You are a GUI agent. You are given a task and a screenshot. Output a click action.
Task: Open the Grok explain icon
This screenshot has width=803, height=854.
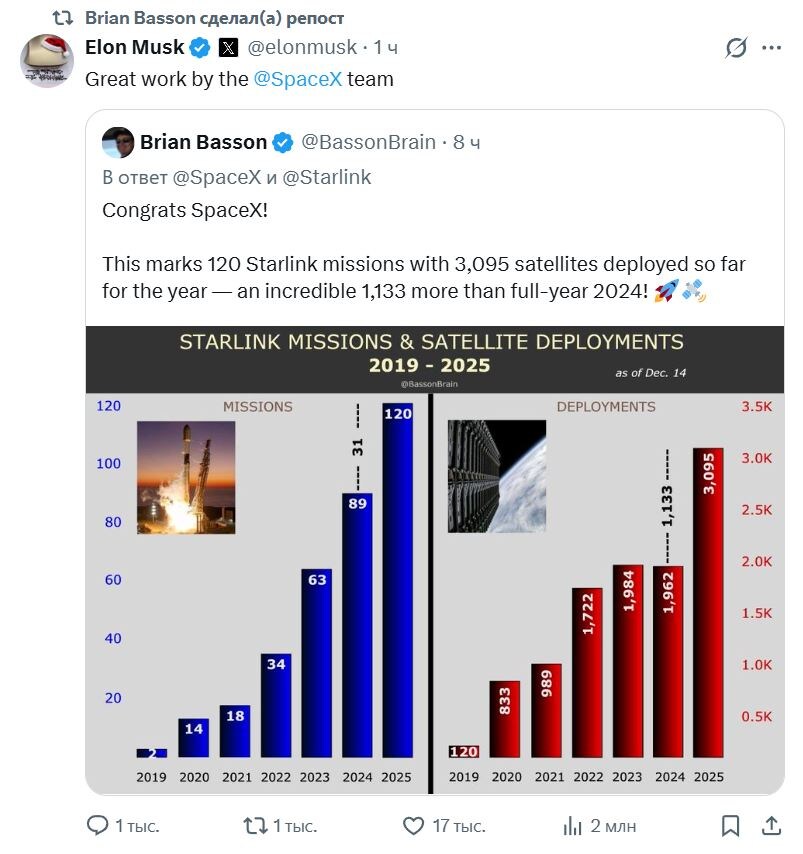737,48
